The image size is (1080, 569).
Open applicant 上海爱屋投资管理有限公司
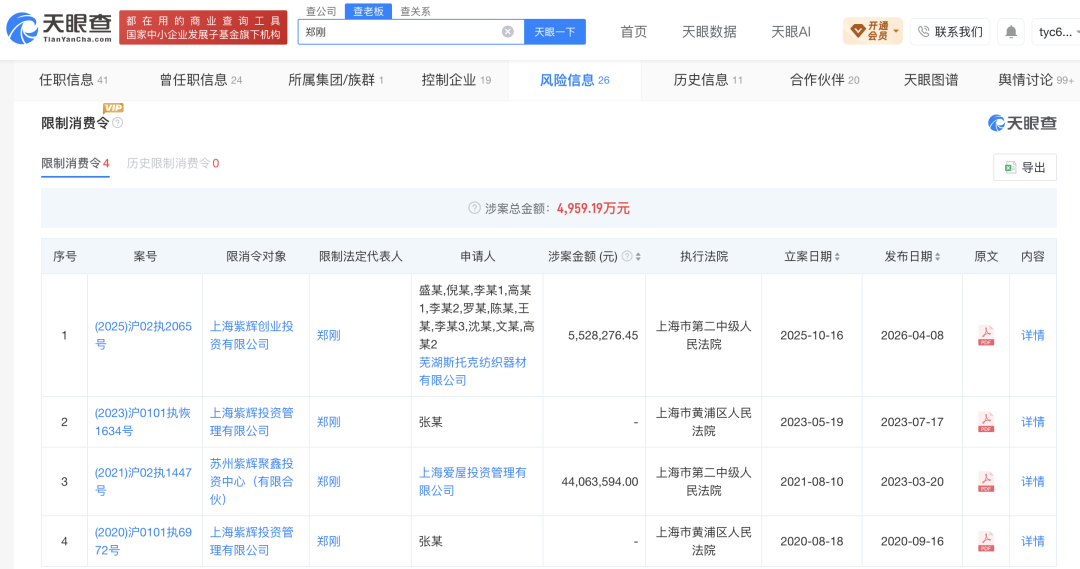(472, 482)
